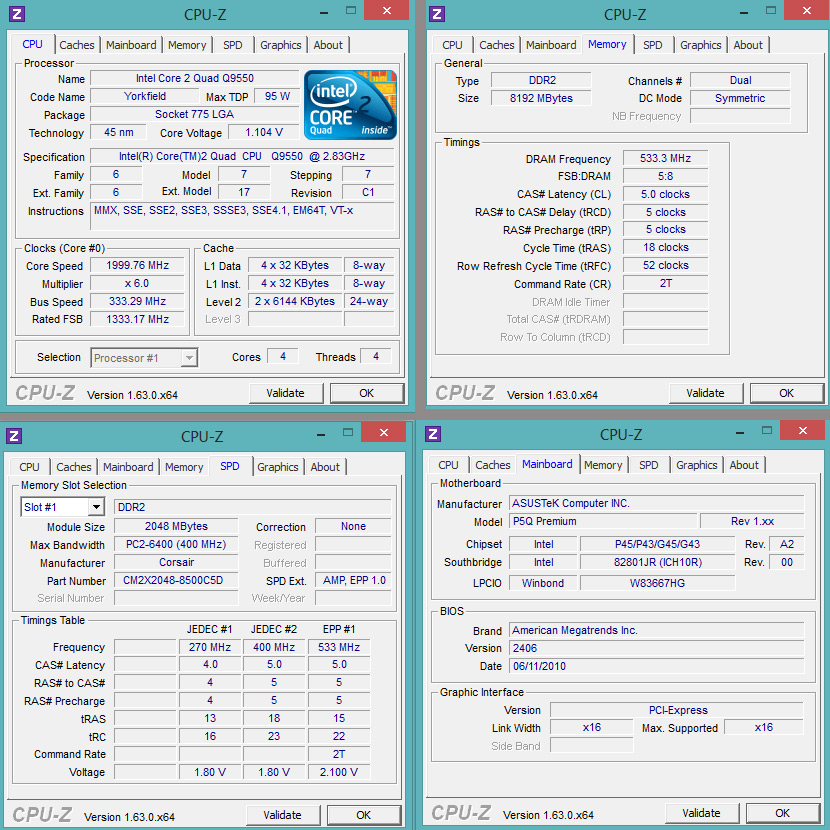Switch to the Memory tab in the SPD window
Image resolution: width=830 pixels, height=830 pixels.
[184, 467]
